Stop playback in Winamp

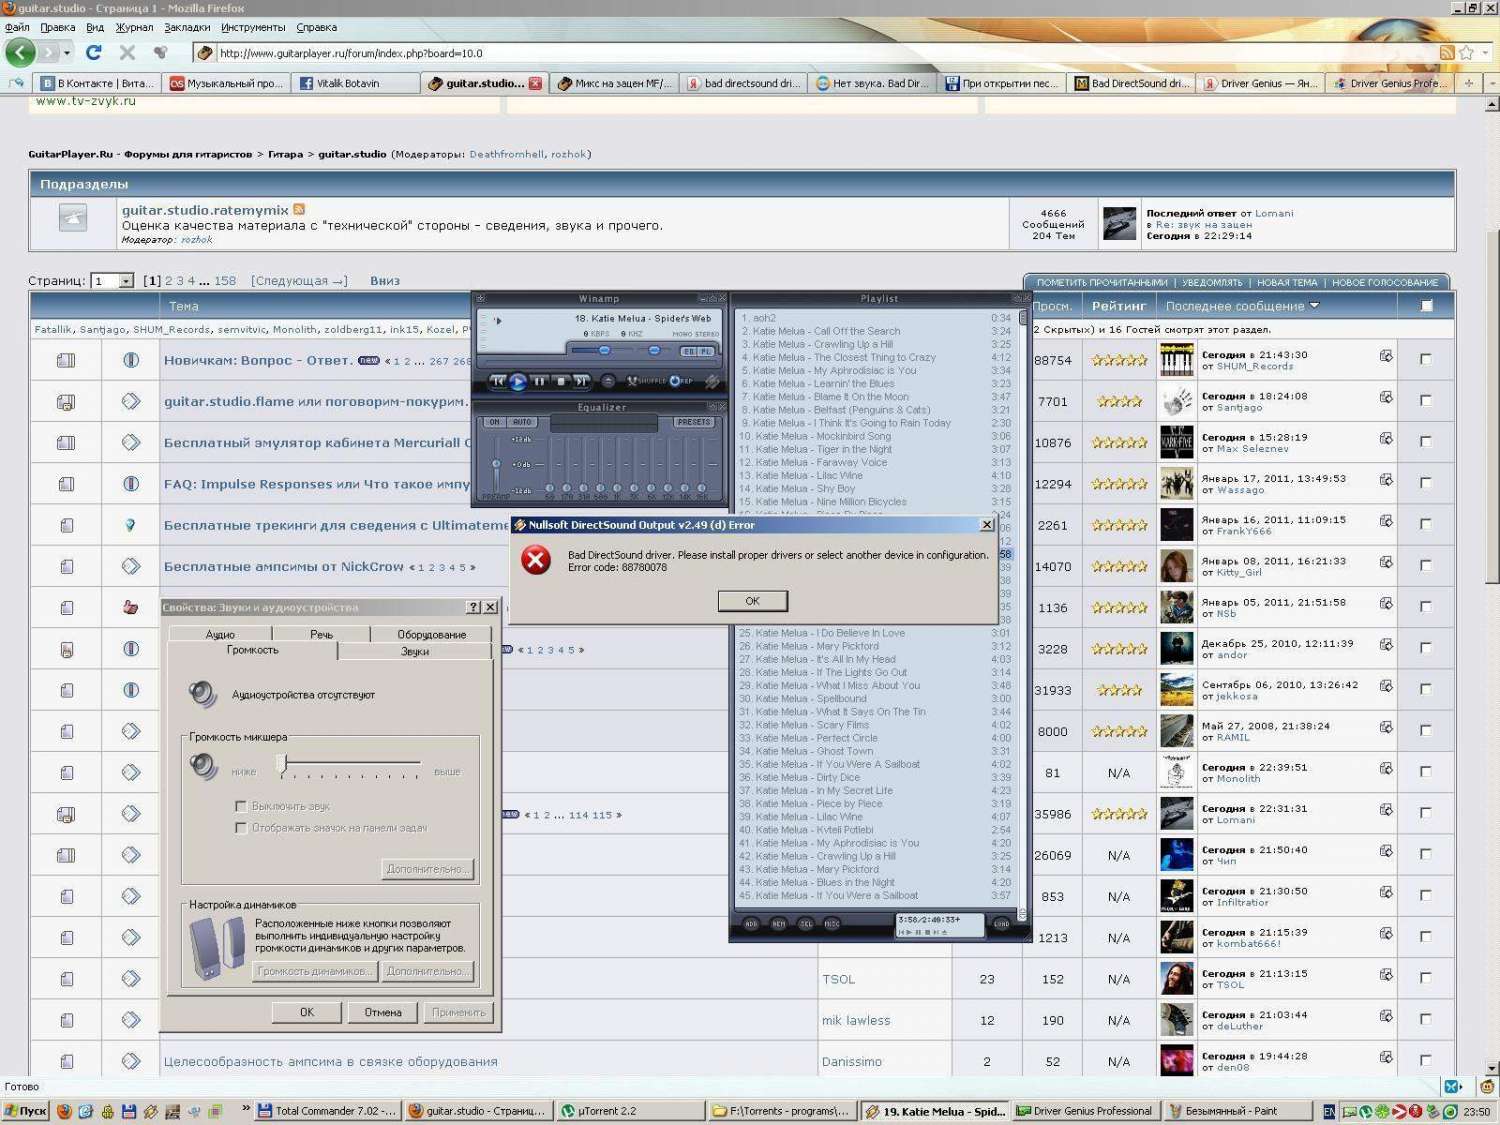(560, 382)
